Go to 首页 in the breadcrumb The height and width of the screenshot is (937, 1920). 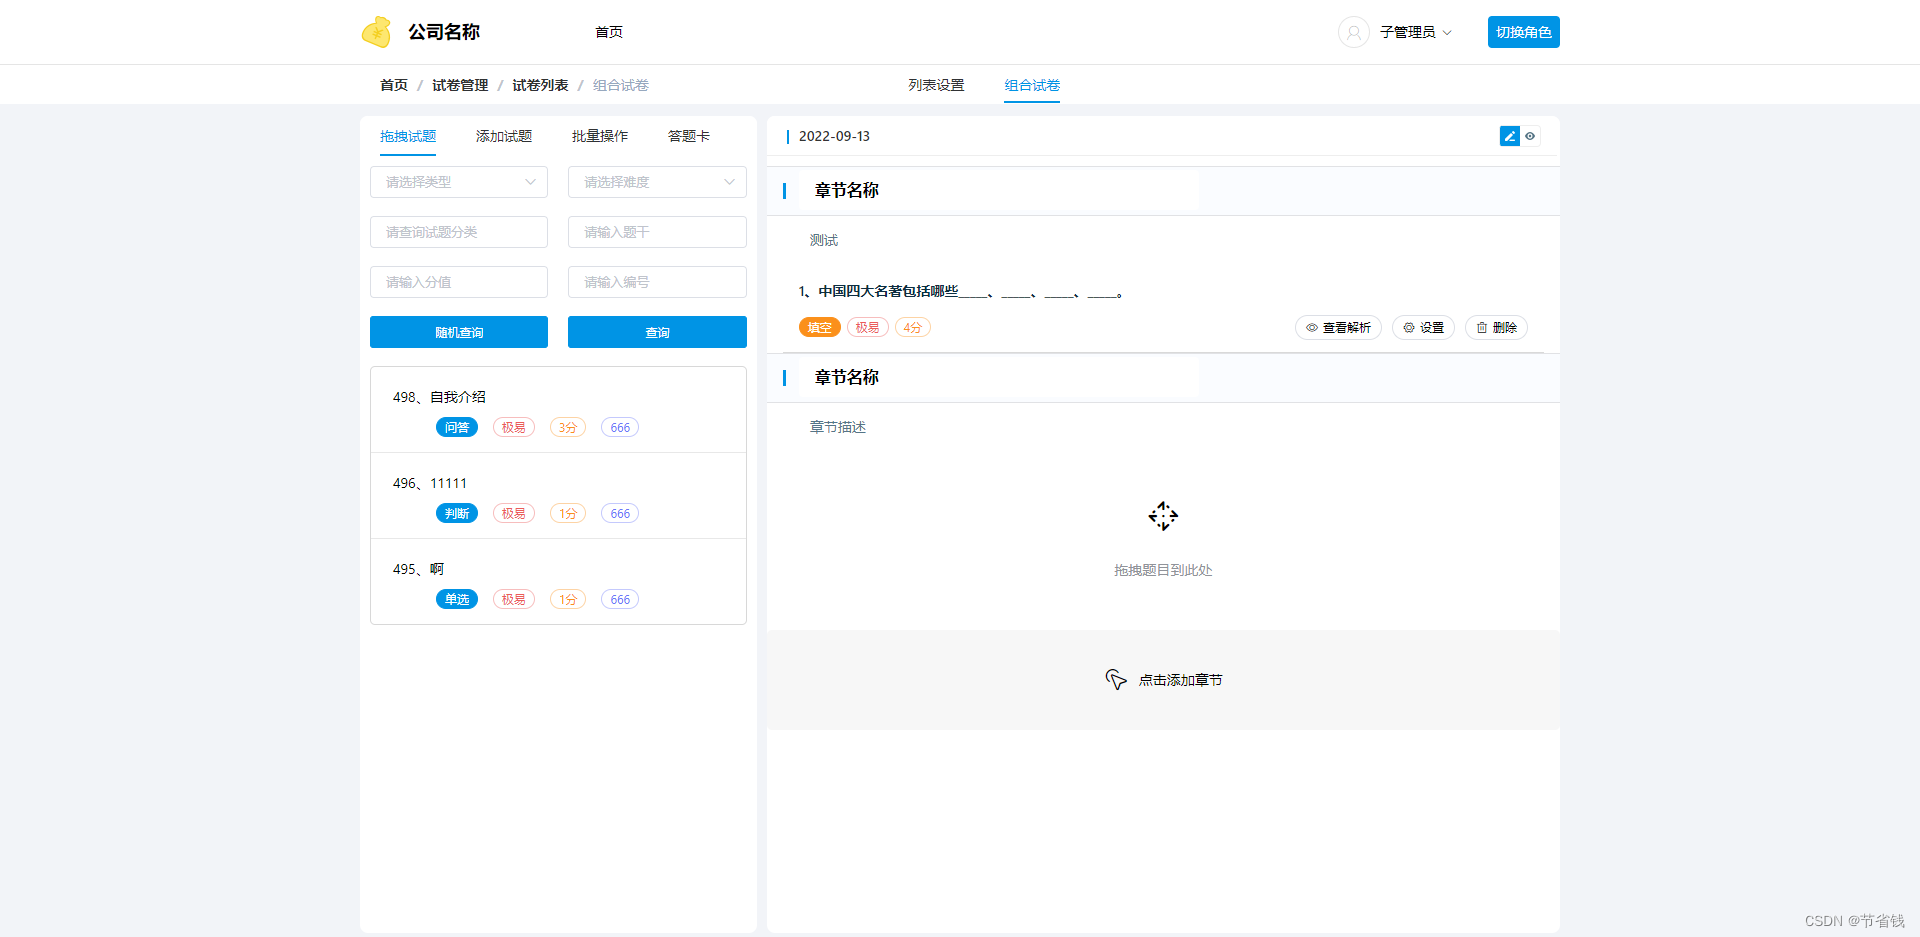coord(394,85)
